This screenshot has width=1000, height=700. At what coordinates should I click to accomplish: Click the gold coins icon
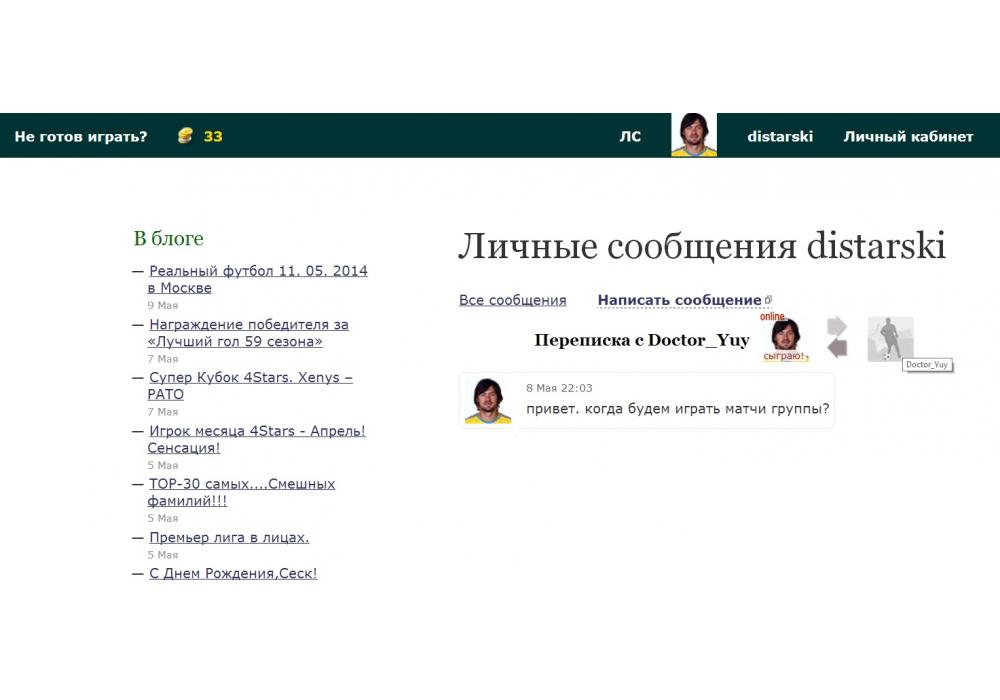tap(185, 135)
